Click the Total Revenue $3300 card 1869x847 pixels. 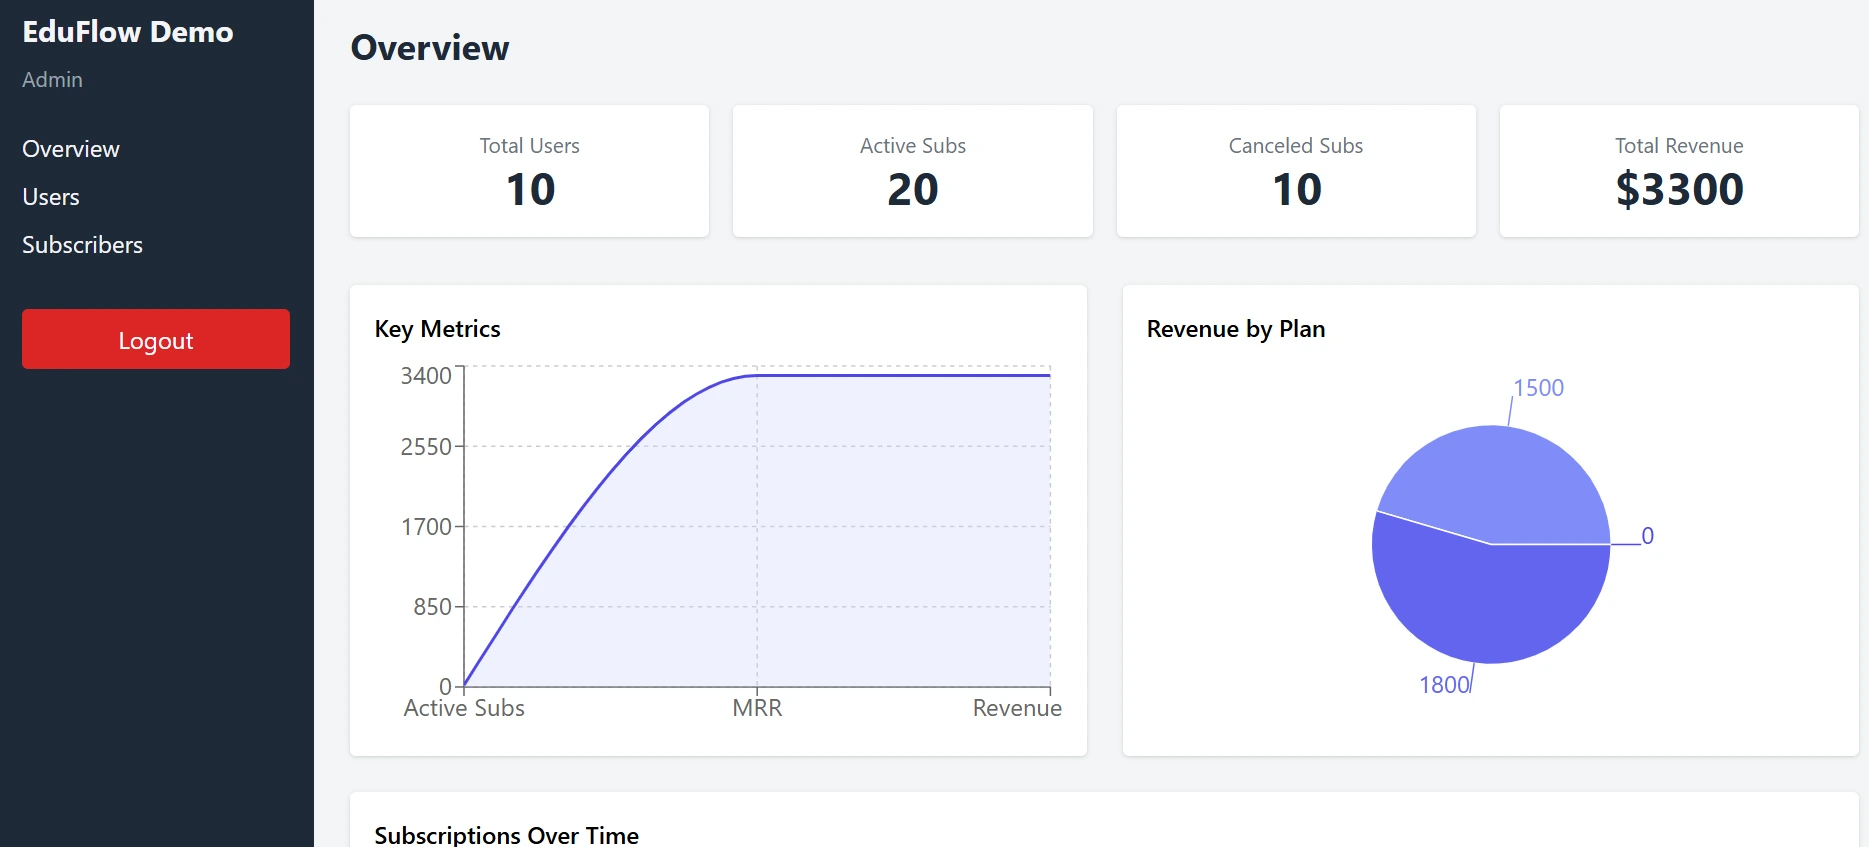[1679, 171]
